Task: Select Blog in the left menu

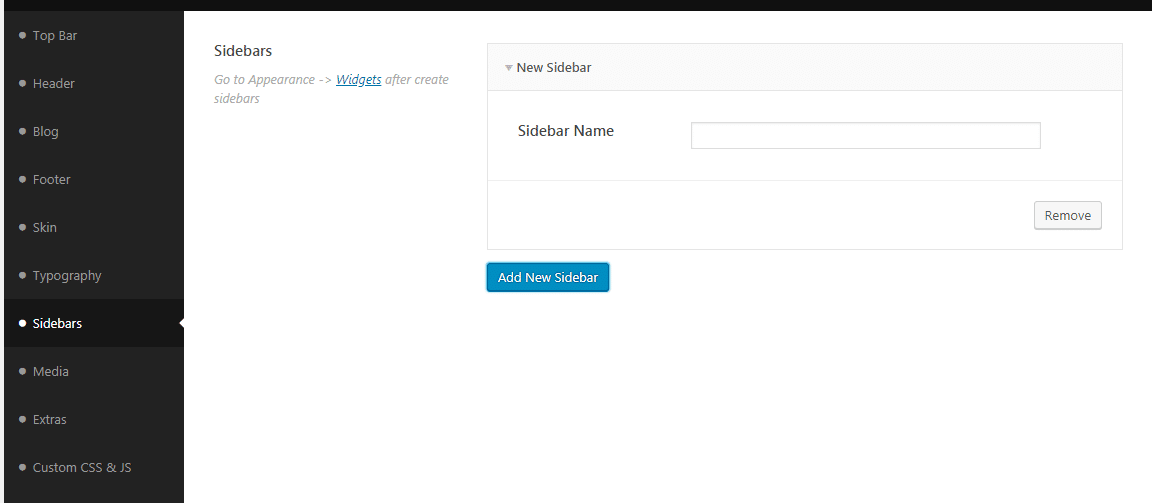Action: 45,132
